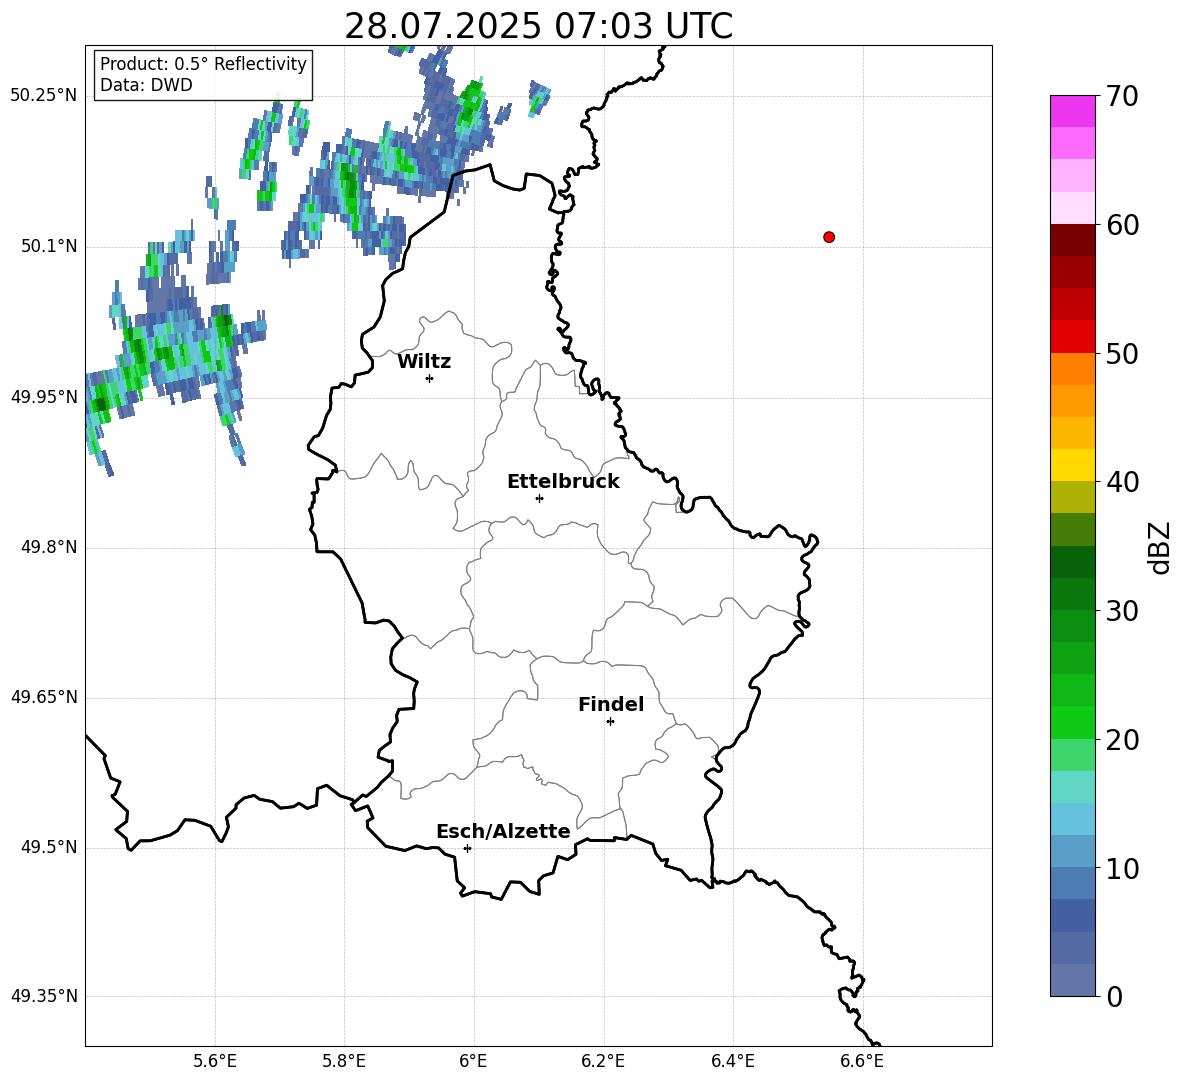The image size is (1184, 1081).
Task: Click the 'Data: DWD' text
Action: pos(146,85)
